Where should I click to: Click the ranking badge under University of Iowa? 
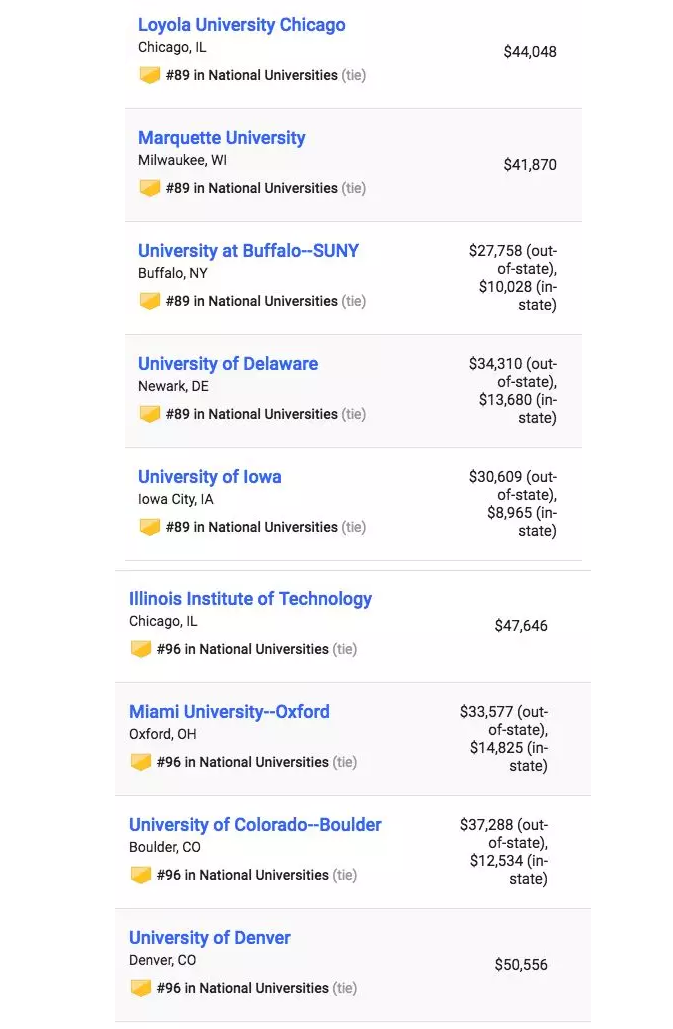coord(150,526)
